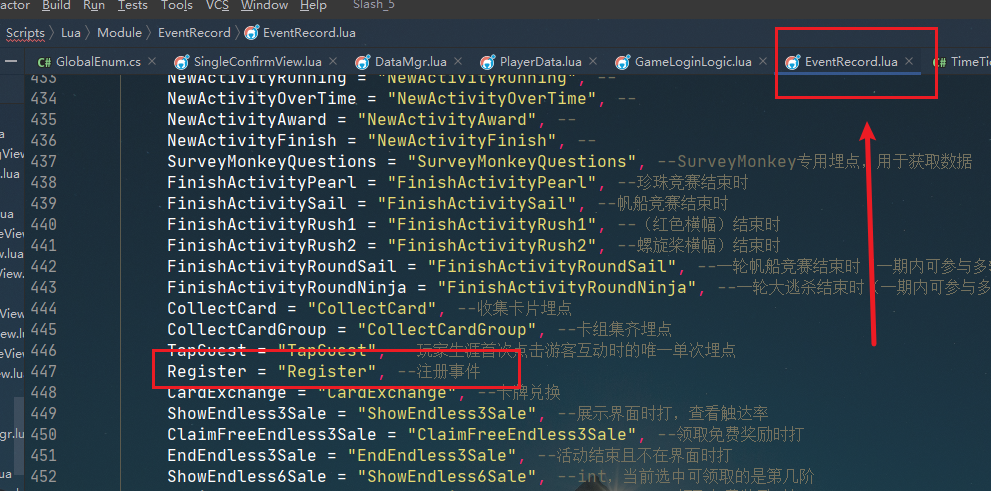Switch to the PlayerData.lua tab

click(x=540, y=62)
